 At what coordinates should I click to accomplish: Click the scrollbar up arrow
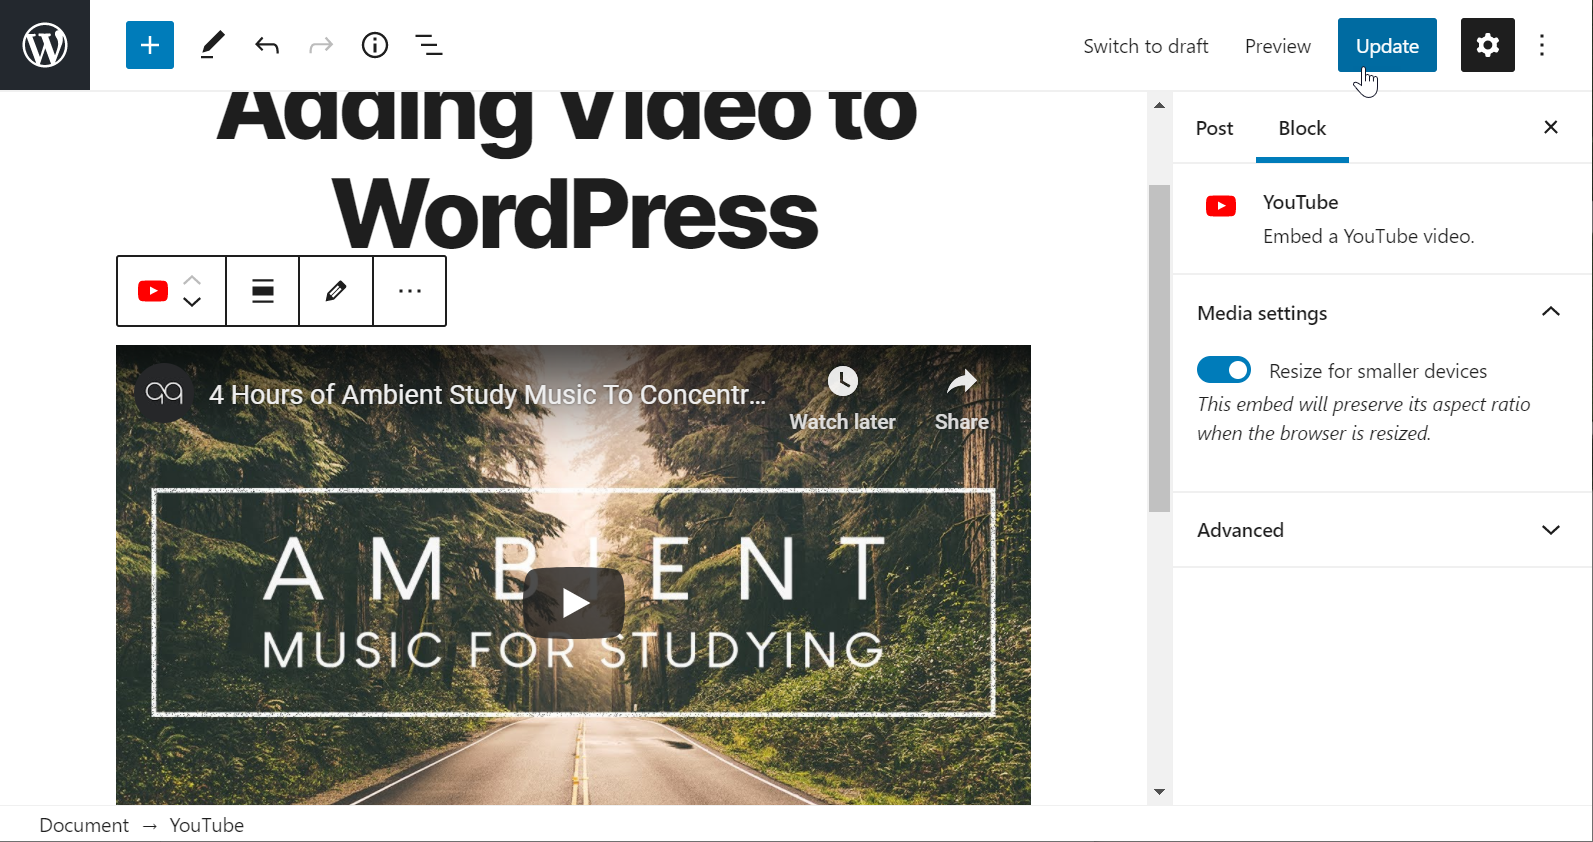(1159, 105)
